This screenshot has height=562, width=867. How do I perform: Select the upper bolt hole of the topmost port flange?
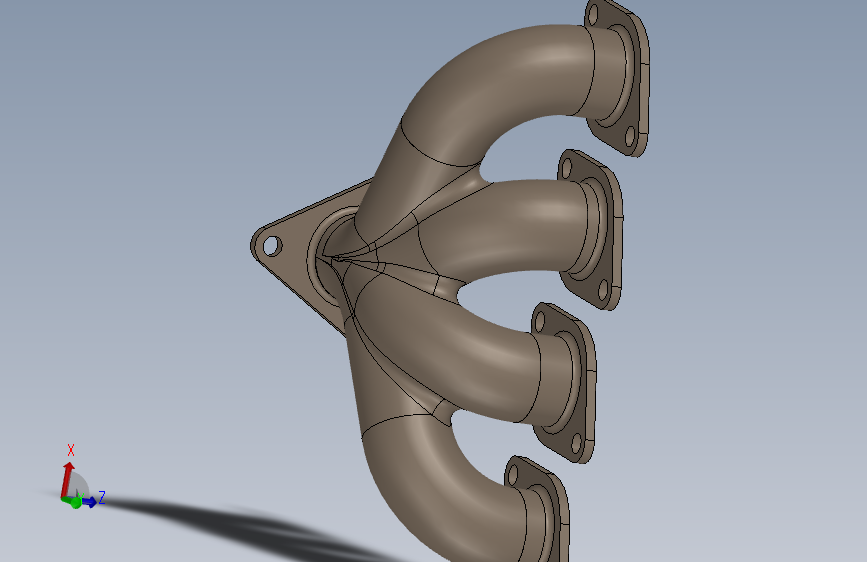(x=592, y=15)
